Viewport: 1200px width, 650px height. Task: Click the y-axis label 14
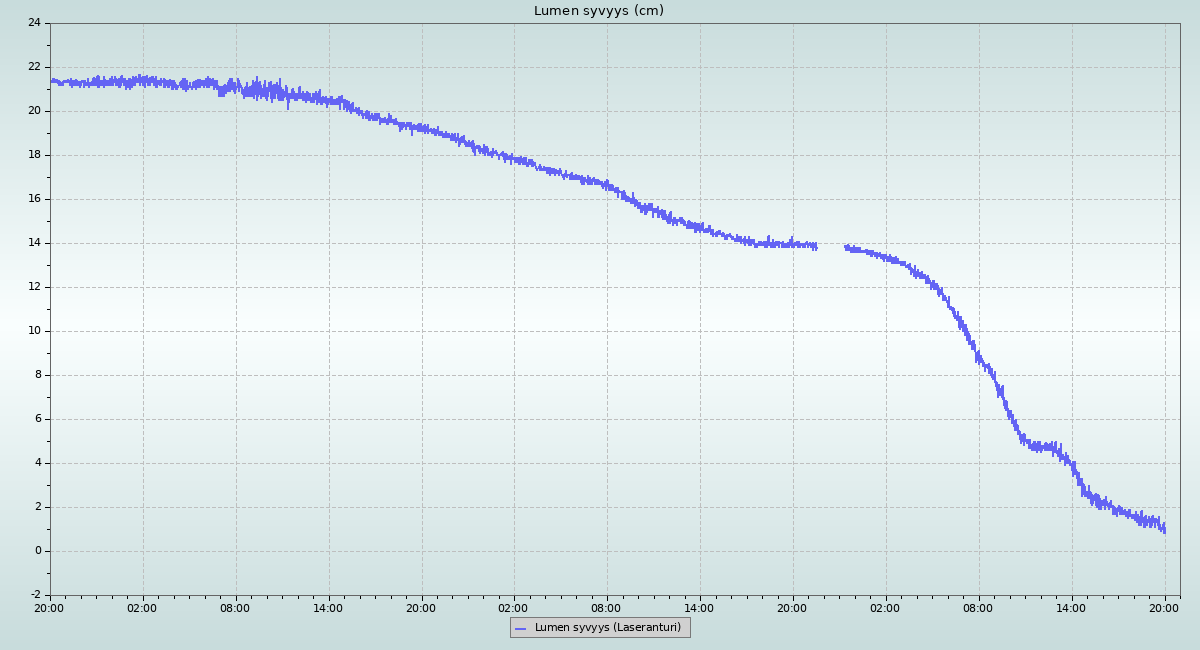[x=34, y=243]
